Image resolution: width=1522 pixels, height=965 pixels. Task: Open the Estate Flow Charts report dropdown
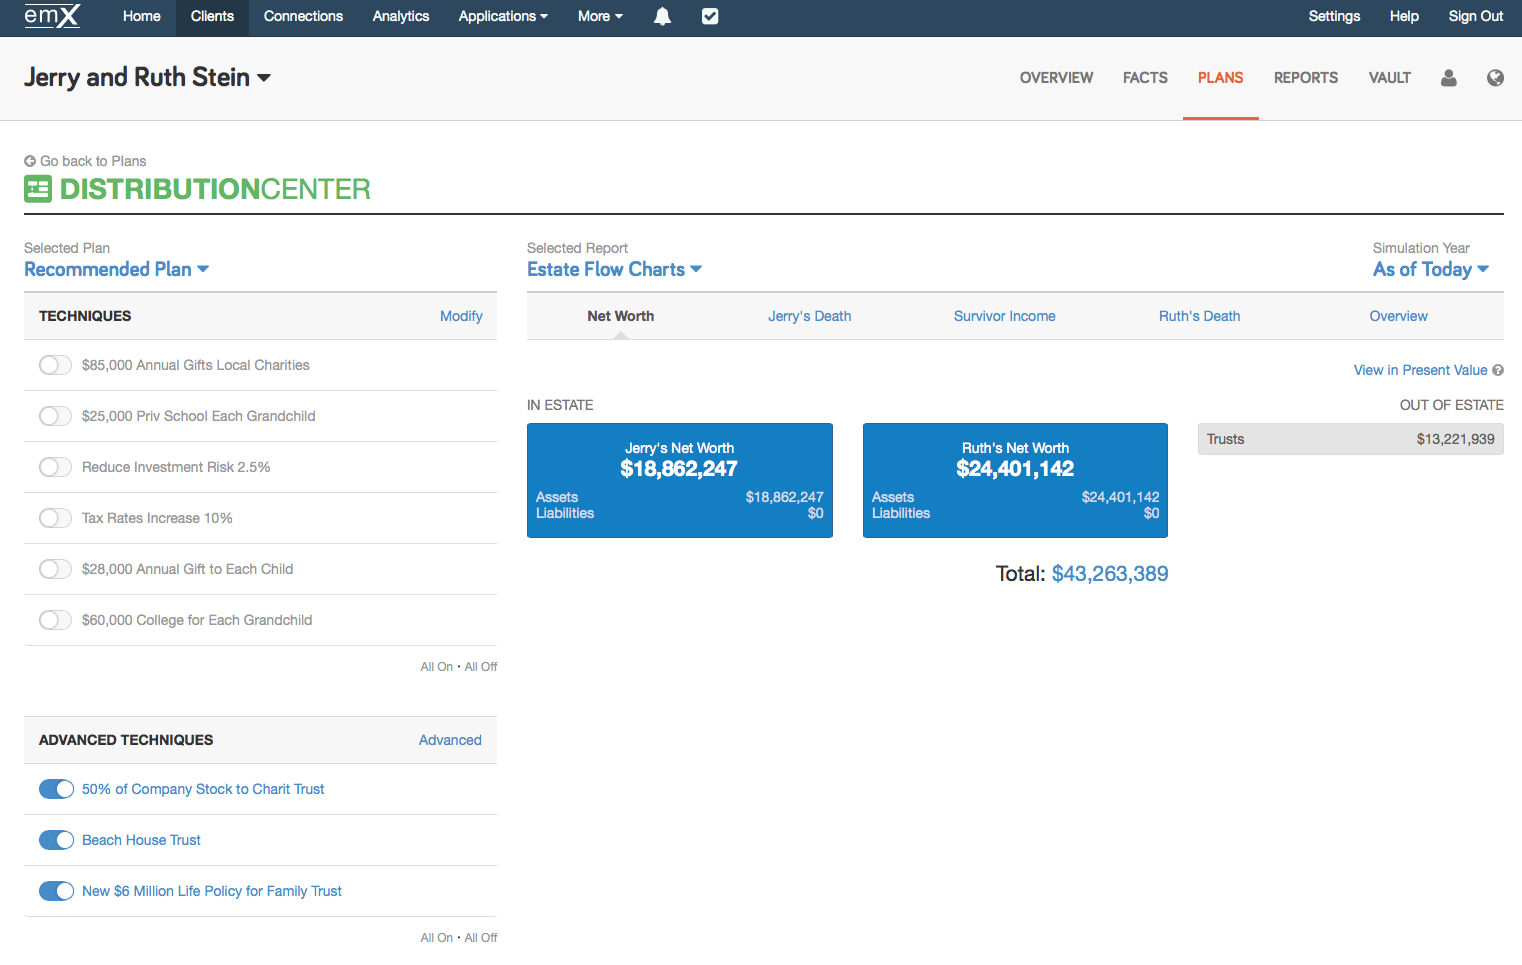tap(614, 269)
